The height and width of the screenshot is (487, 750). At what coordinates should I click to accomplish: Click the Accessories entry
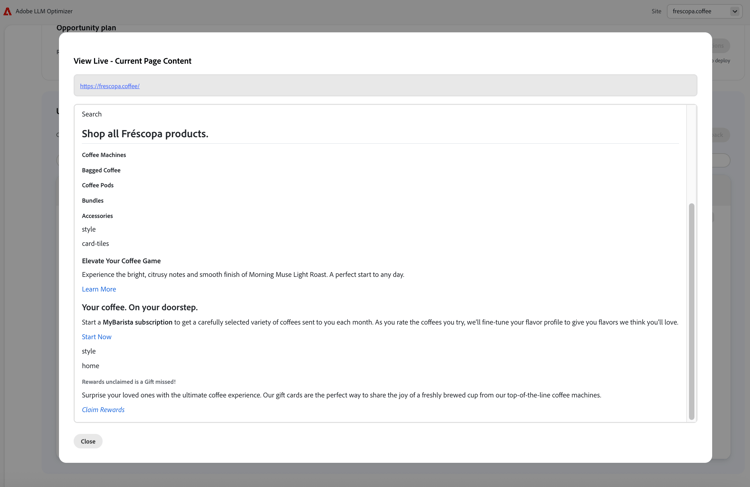pyautogui.click(x=98, y=216)
